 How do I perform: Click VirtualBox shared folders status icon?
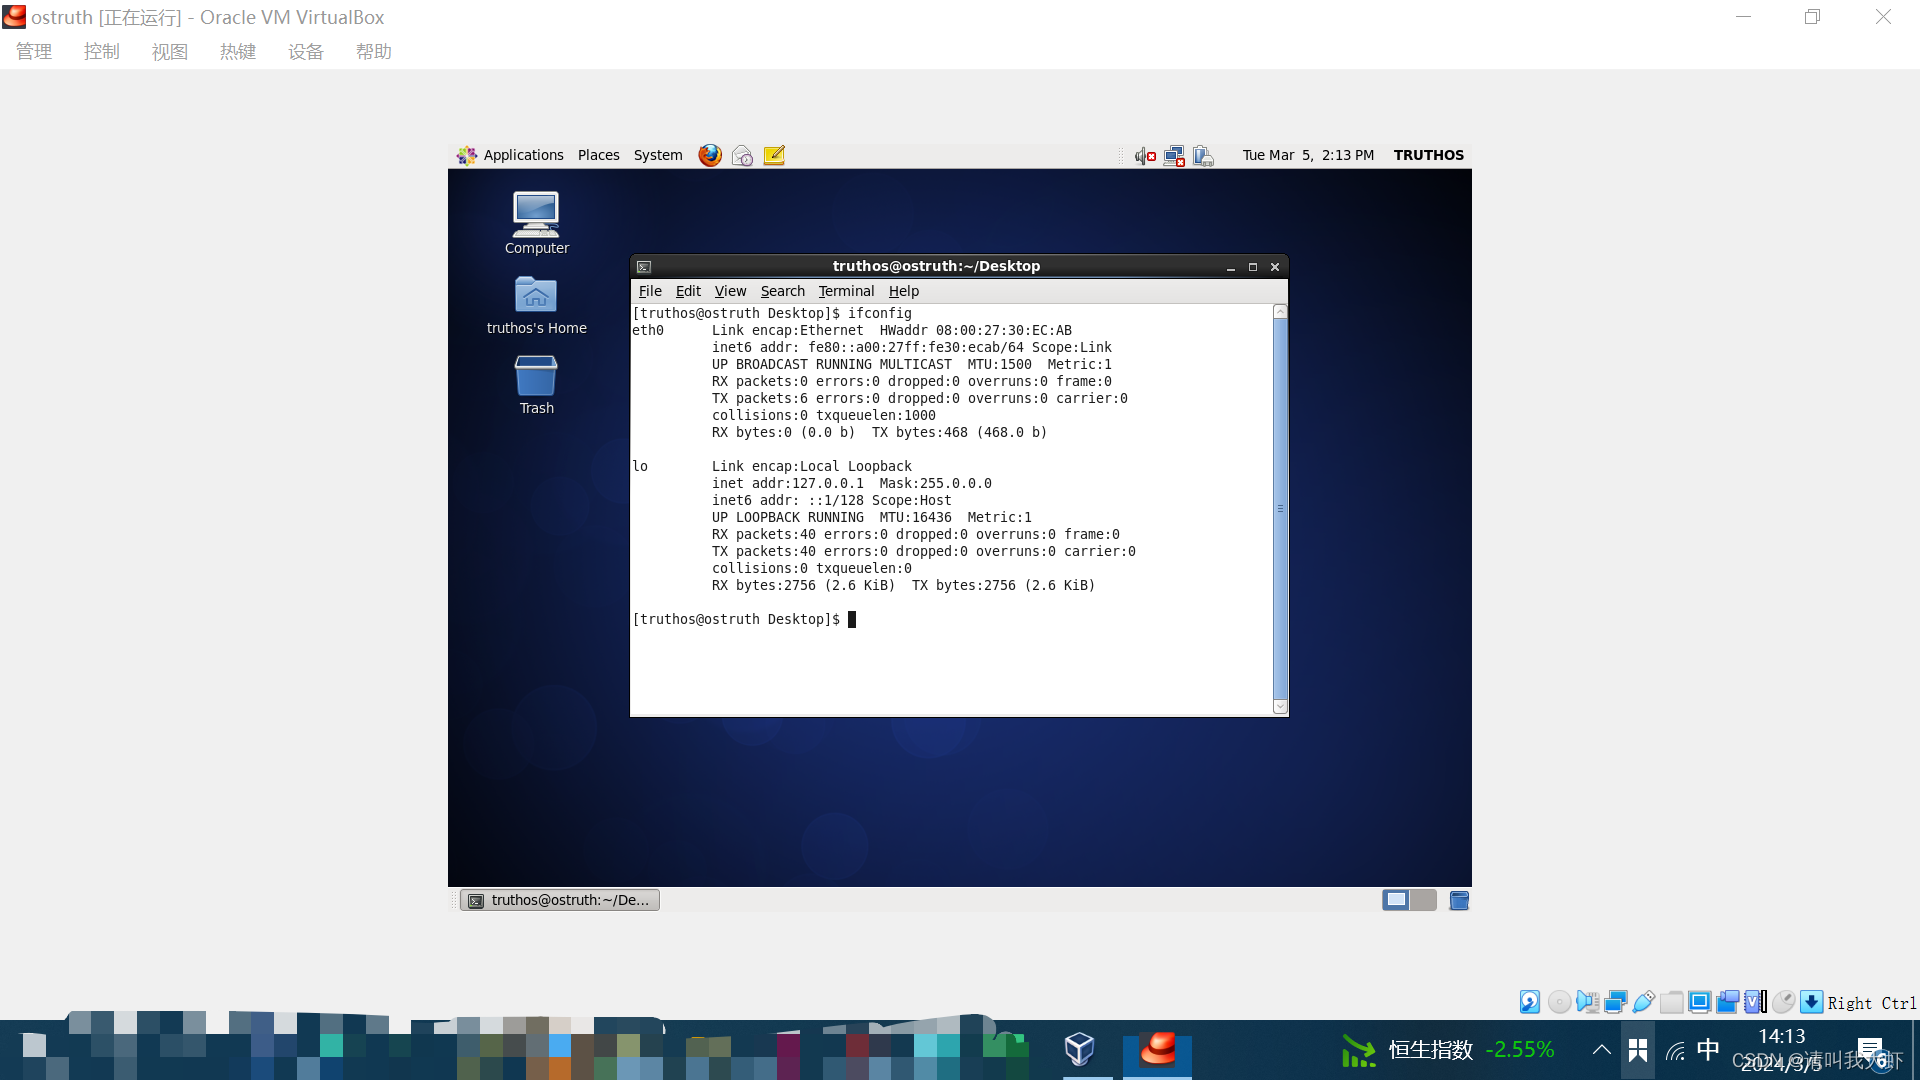pos(1671,1002)
